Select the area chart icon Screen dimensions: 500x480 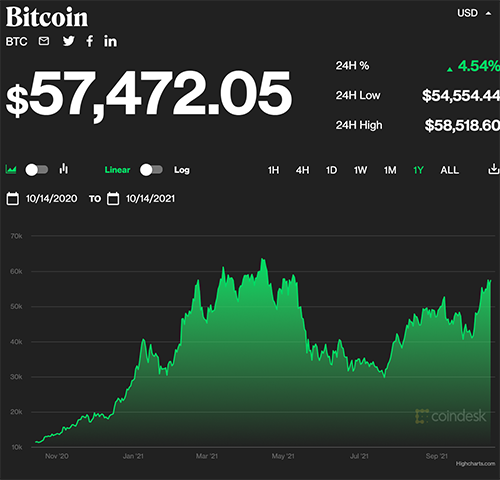pos(11,169)
